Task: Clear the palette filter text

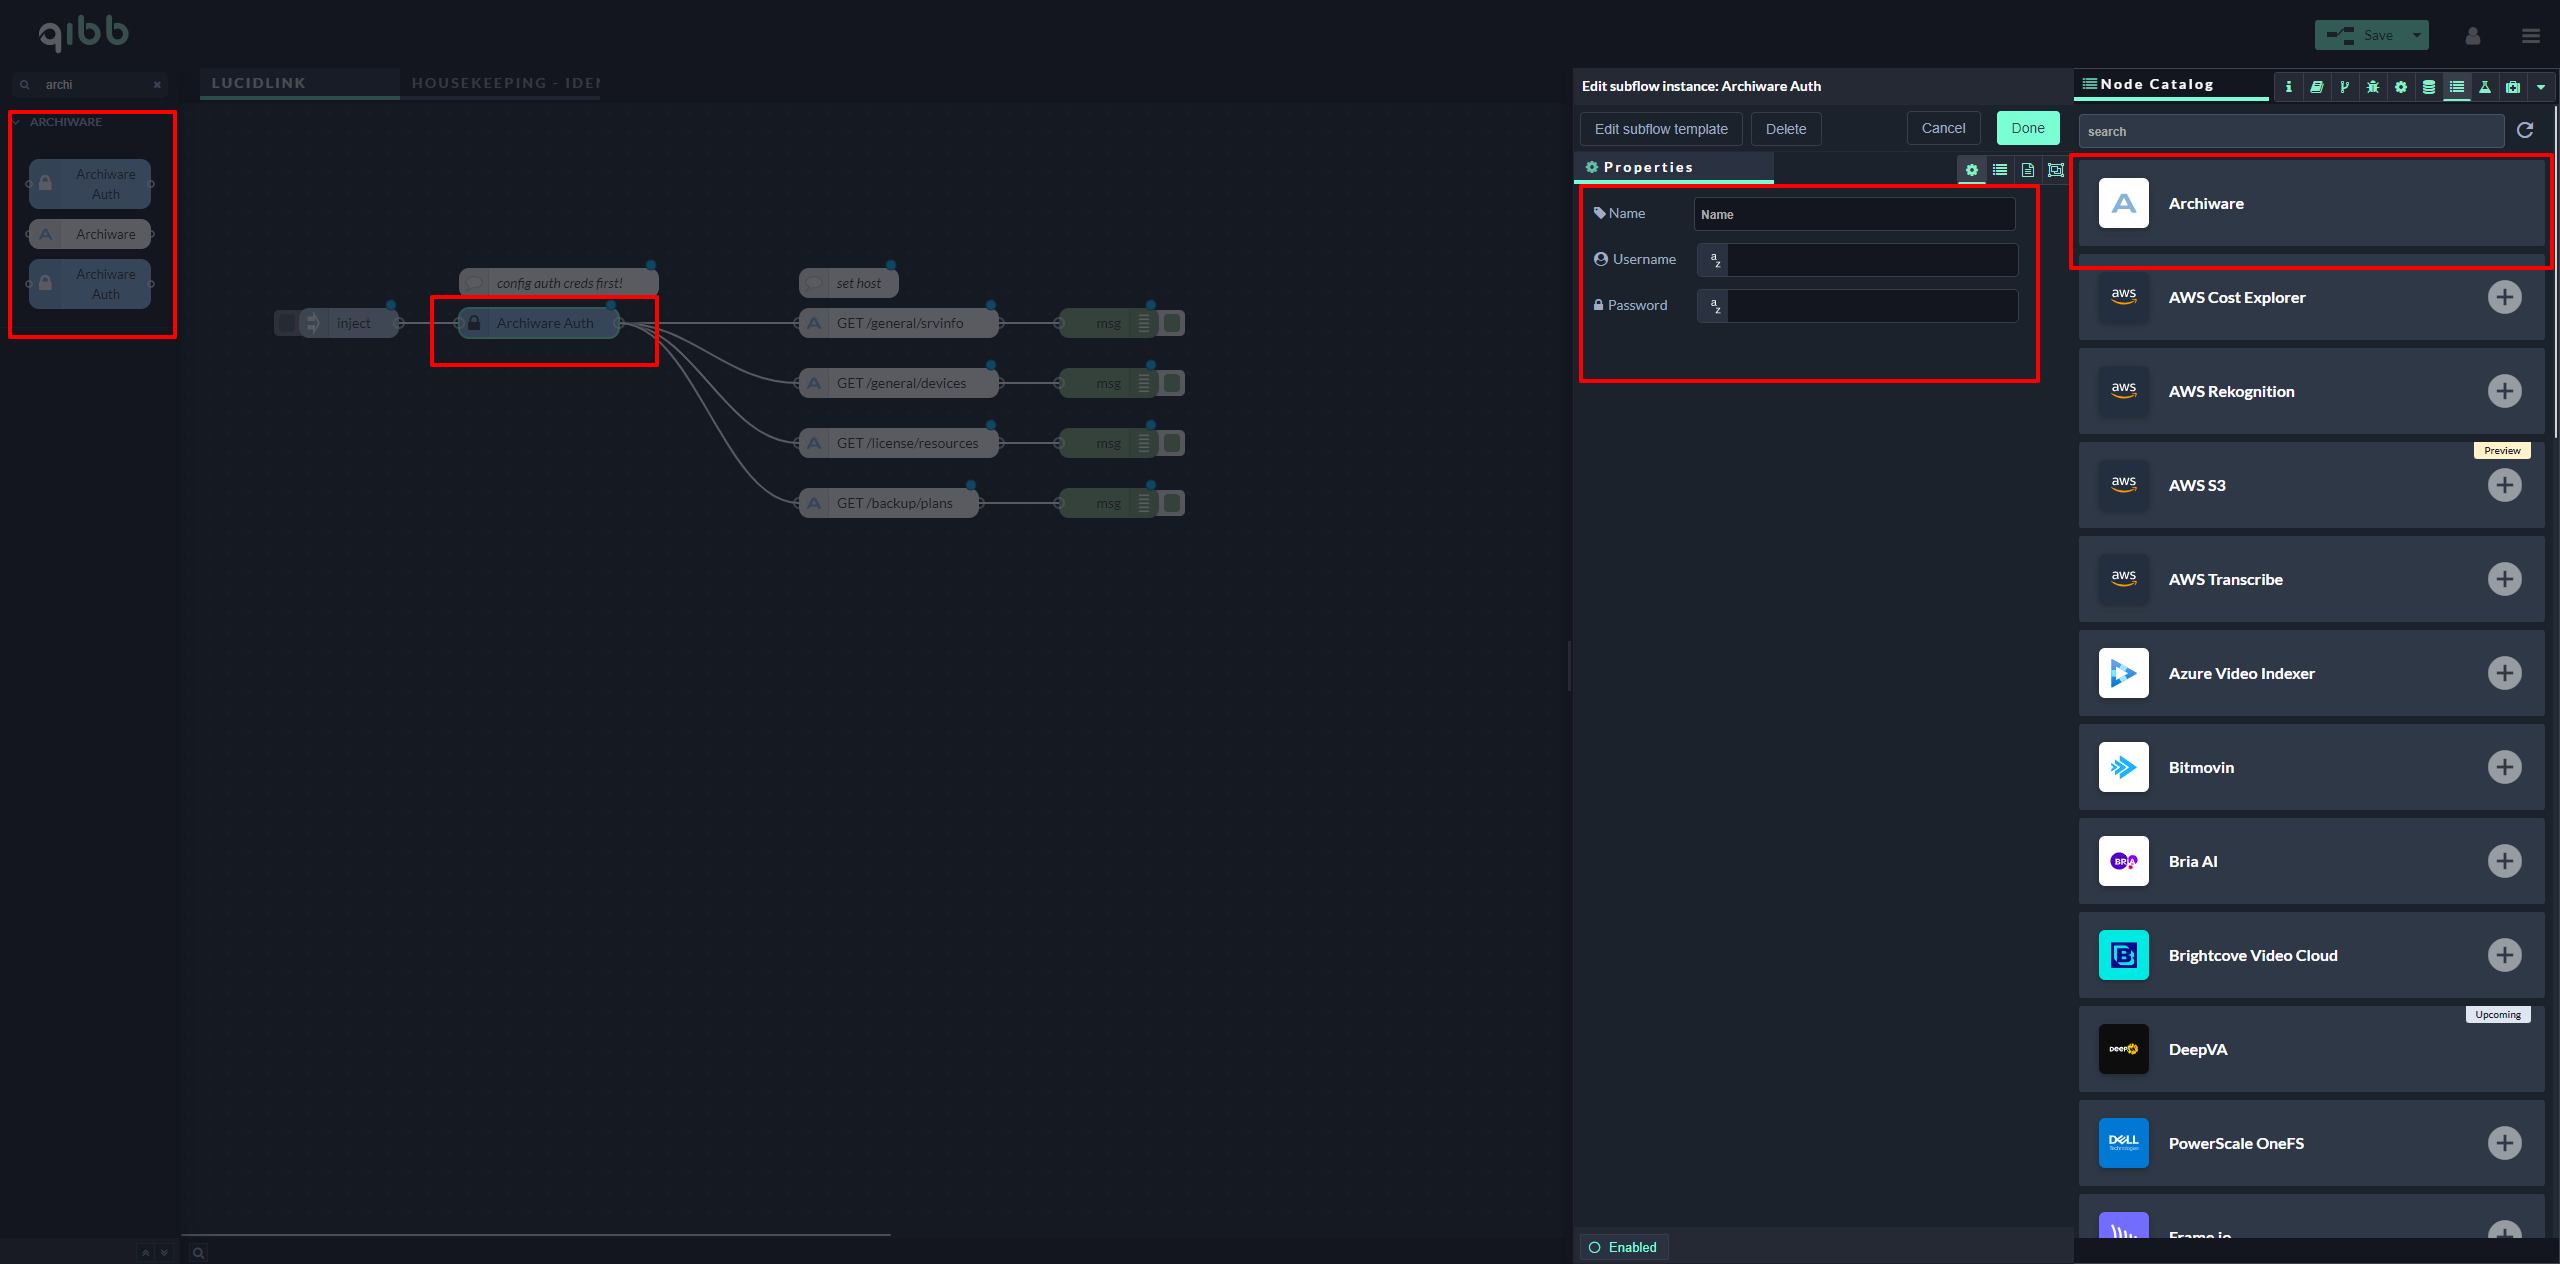Action: 157,85
